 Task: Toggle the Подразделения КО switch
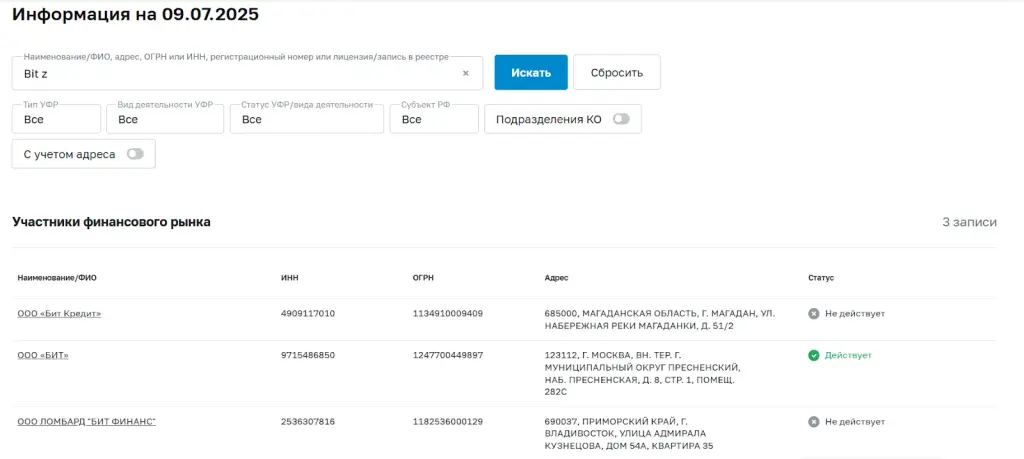[621, 119]
